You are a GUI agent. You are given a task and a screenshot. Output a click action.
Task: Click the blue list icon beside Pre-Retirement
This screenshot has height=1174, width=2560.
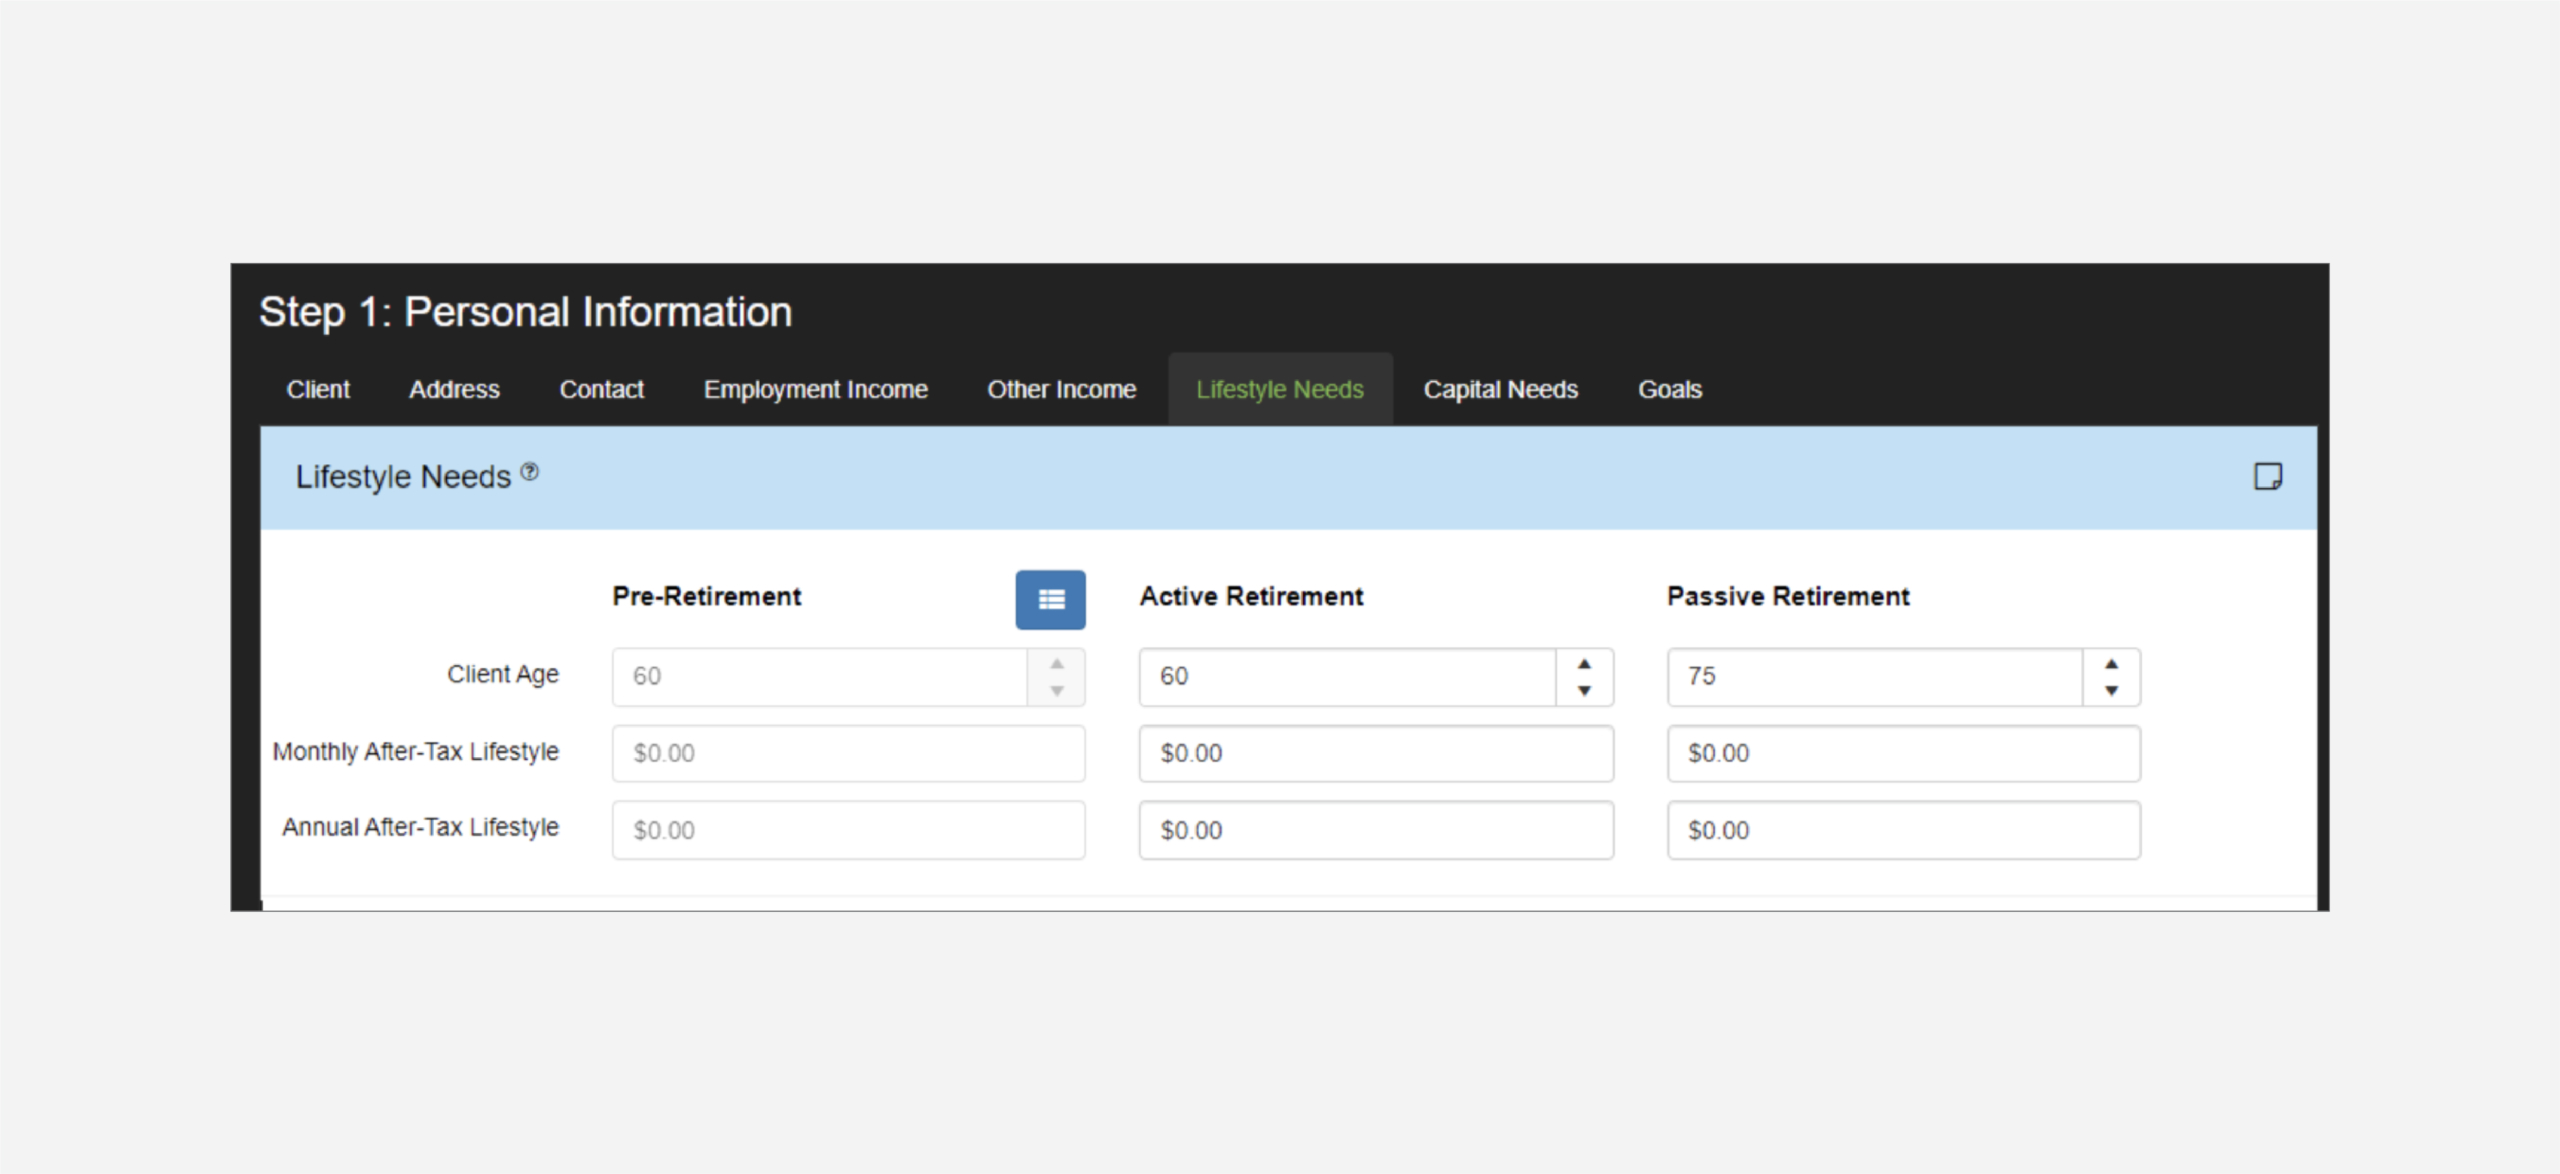point(1050,599)
